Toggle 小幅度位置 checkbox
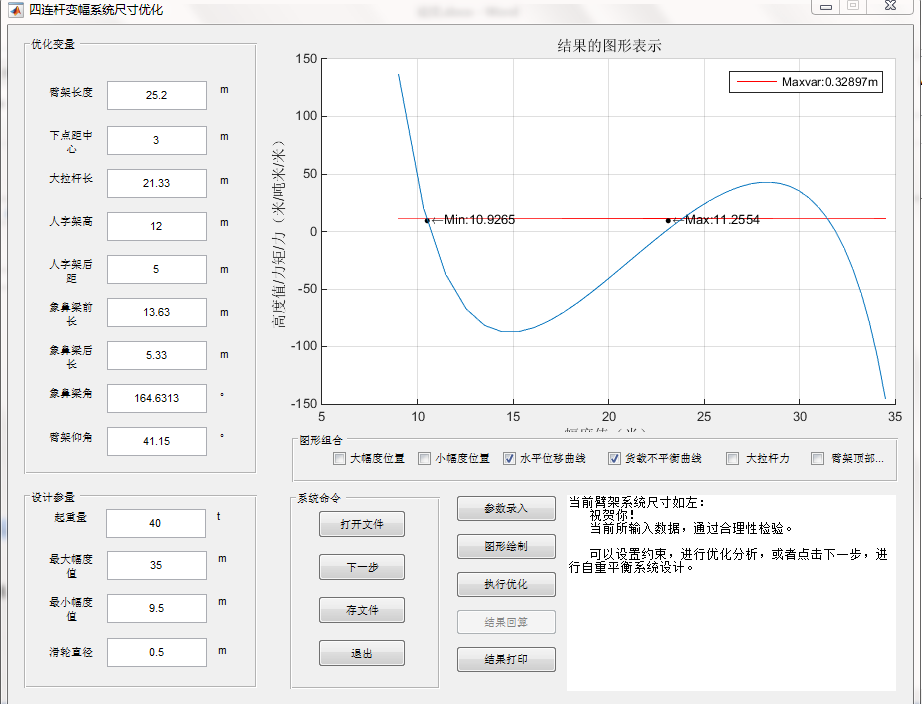This screenshot has width=922, height=704. (x=425, y=459)
